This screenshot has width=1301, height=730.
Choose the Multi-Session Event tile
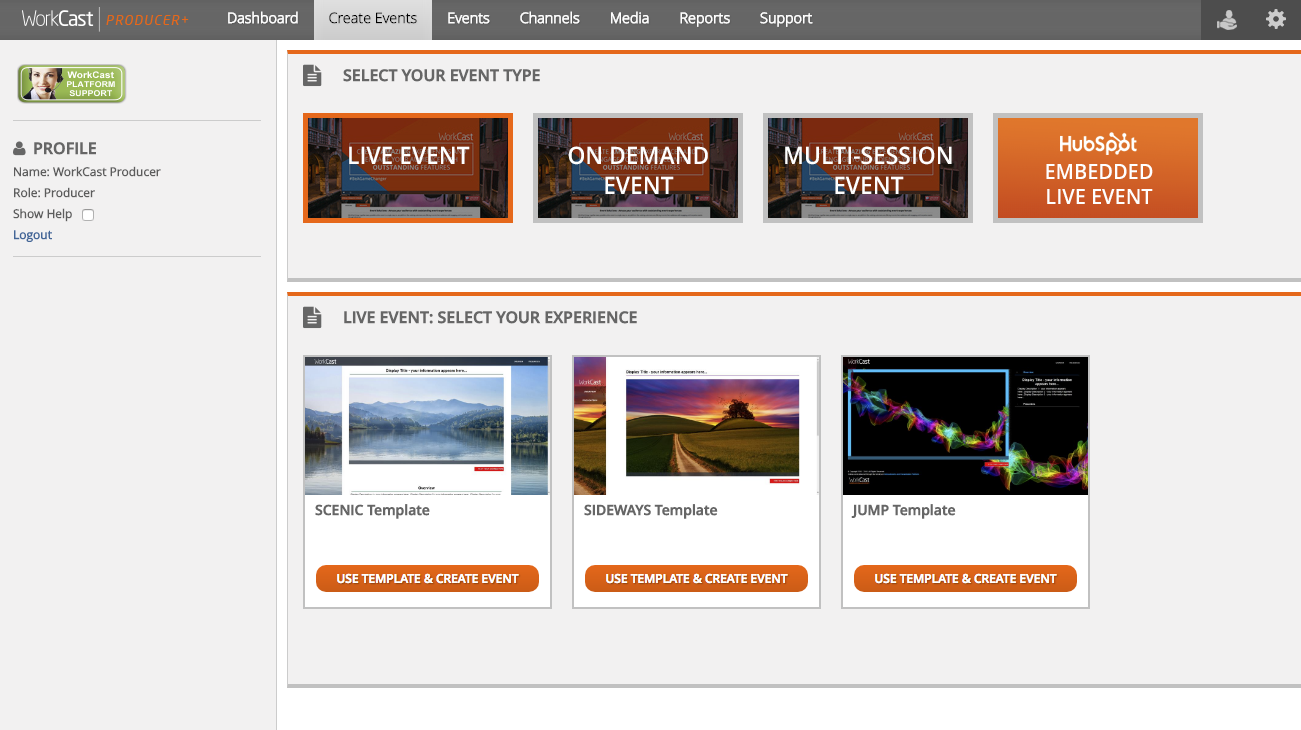tap(868, 168)
